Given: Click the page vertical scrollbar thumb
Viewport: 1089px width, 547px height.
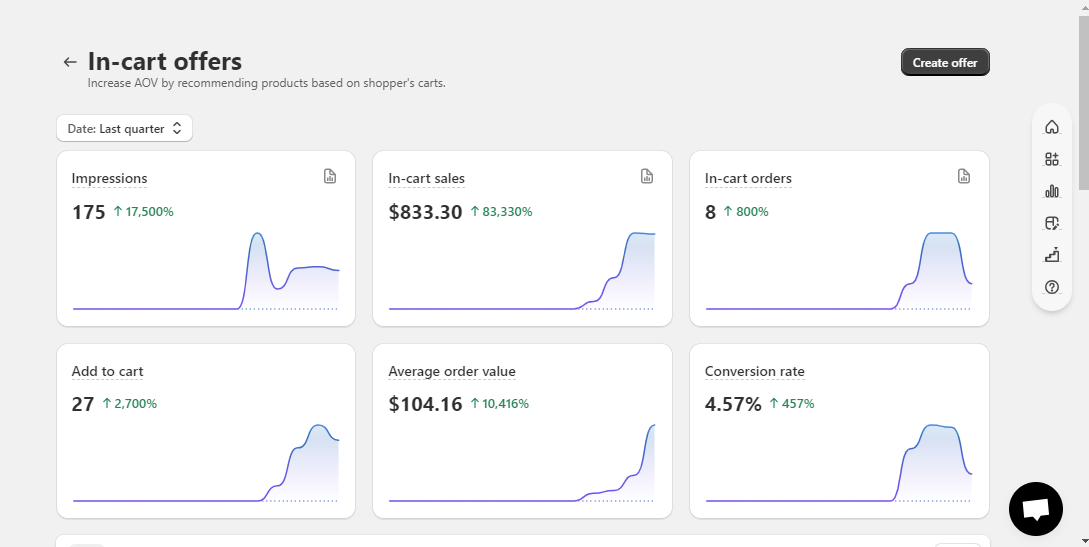Looking at the screenshot, I should (1083, 103).
